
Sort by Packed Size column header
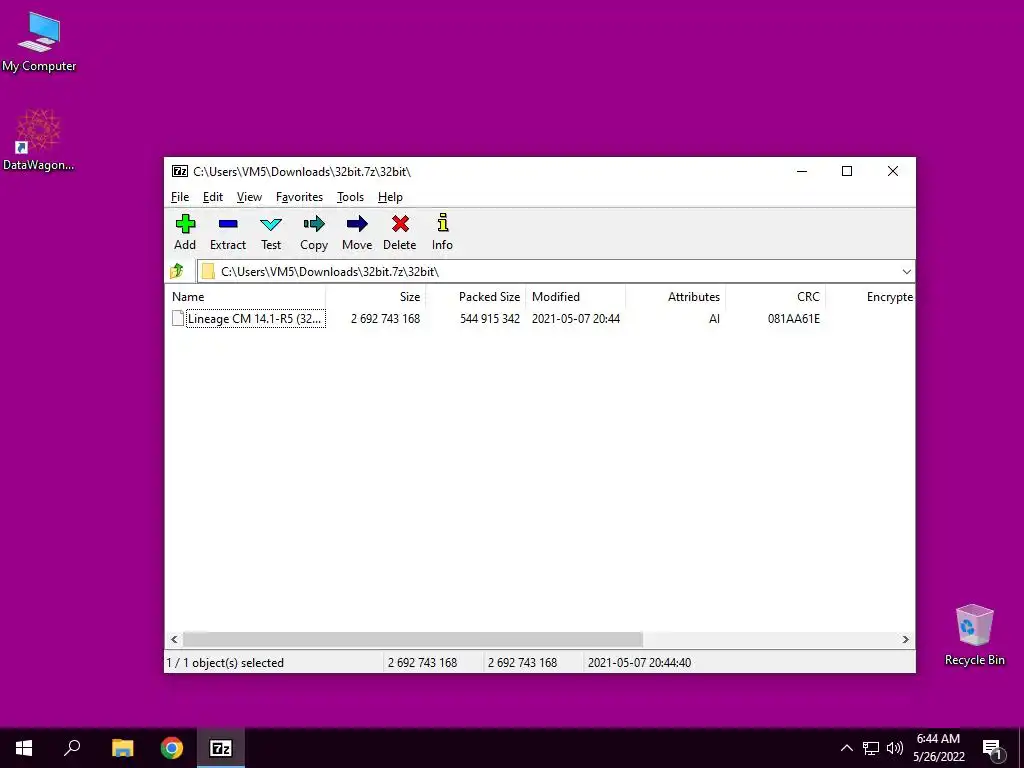click(x=475, y=296)
